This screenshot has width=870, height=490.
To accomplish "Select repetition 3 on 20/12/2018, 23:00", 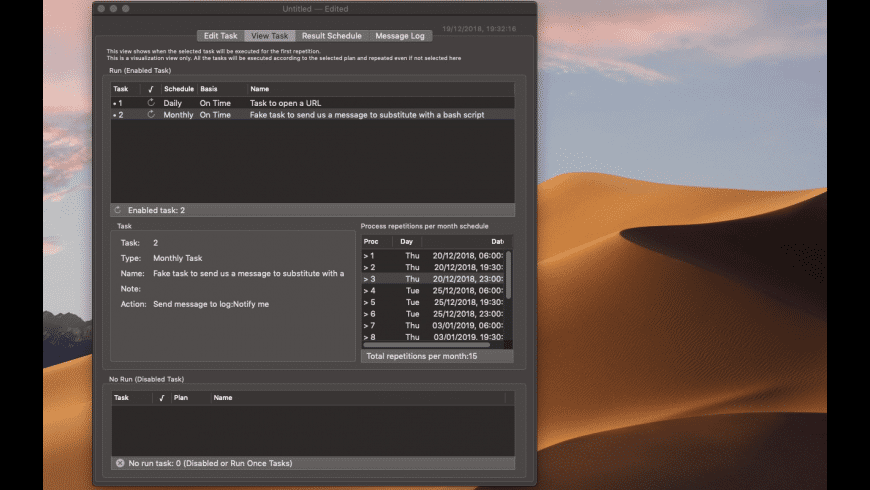I will 433,279.
